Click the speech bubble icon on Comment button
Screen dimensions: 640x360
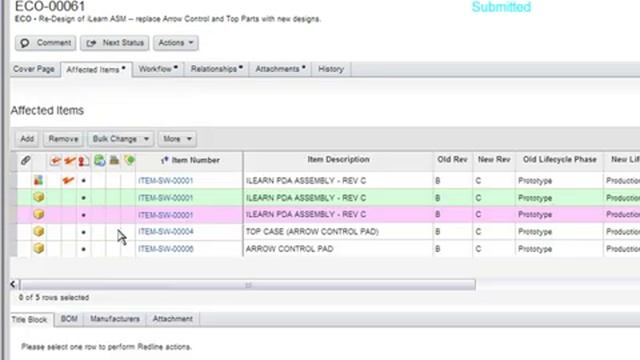coord(25,43)
